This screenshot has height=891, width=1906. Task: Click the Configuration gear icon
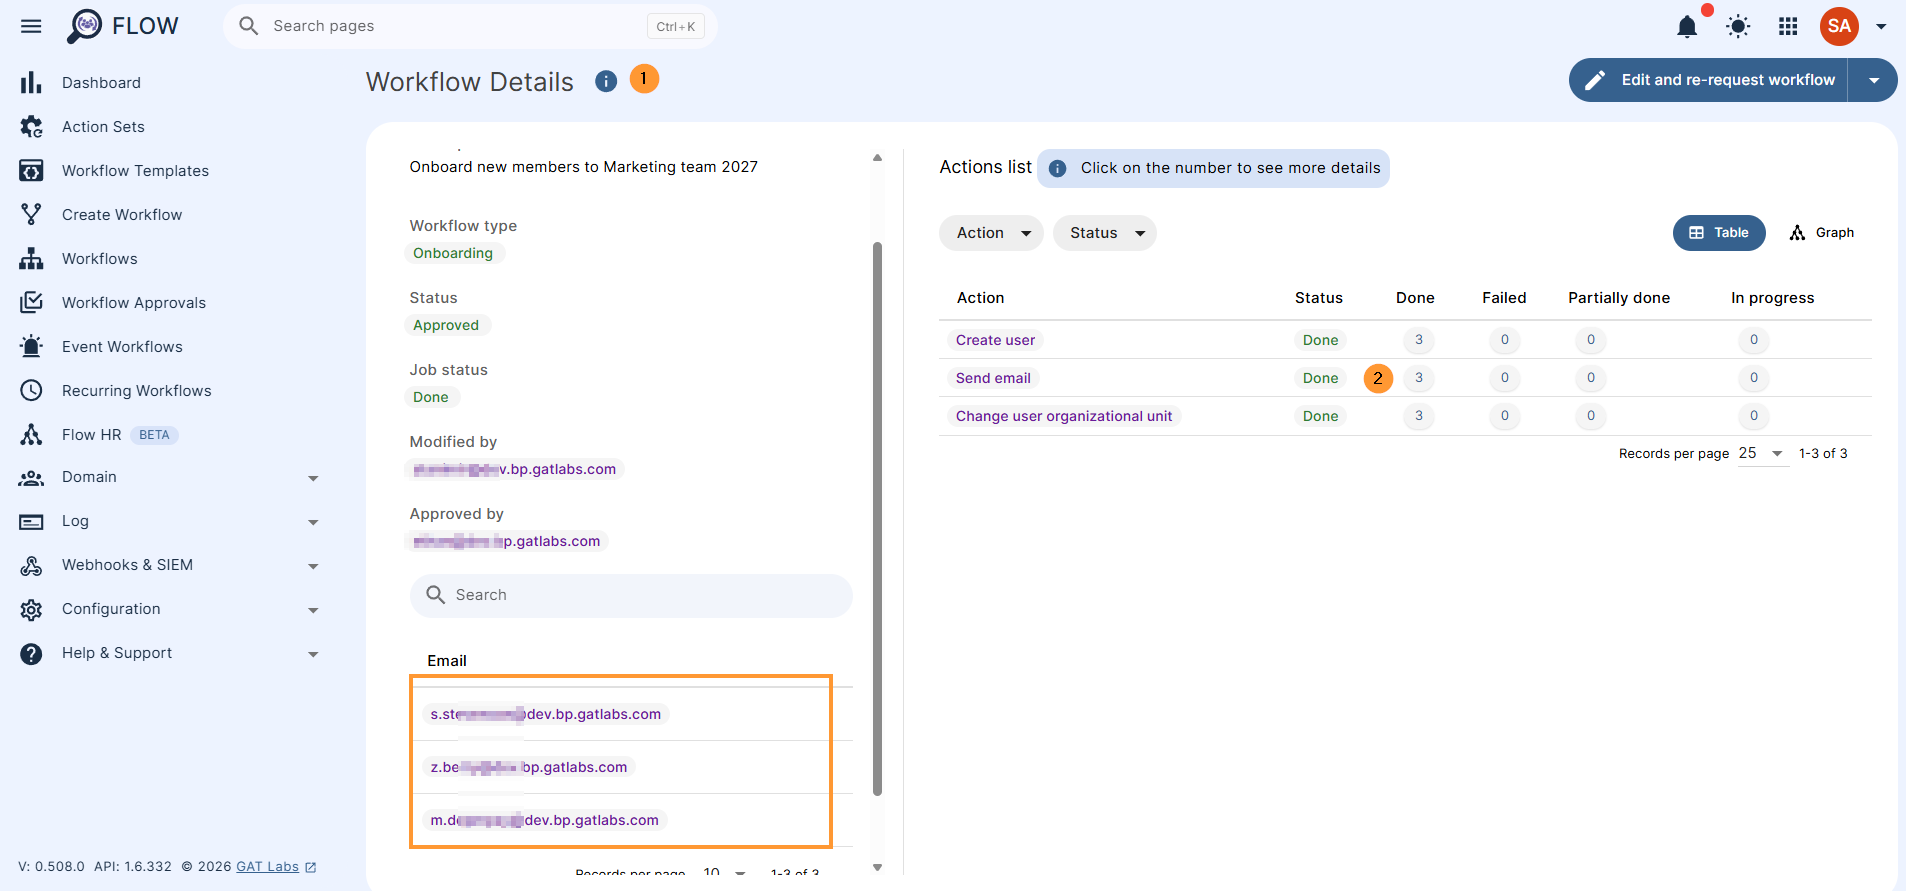point(31,610)
